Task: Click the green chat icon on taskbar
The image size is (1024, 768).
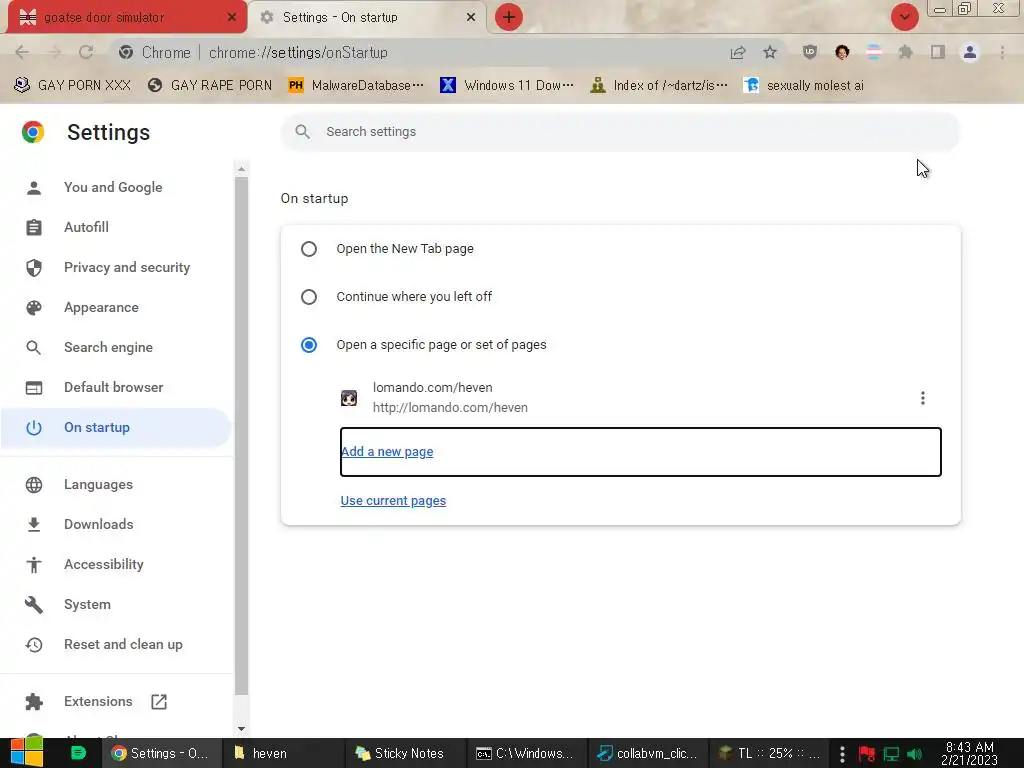Action: (78, 753)
